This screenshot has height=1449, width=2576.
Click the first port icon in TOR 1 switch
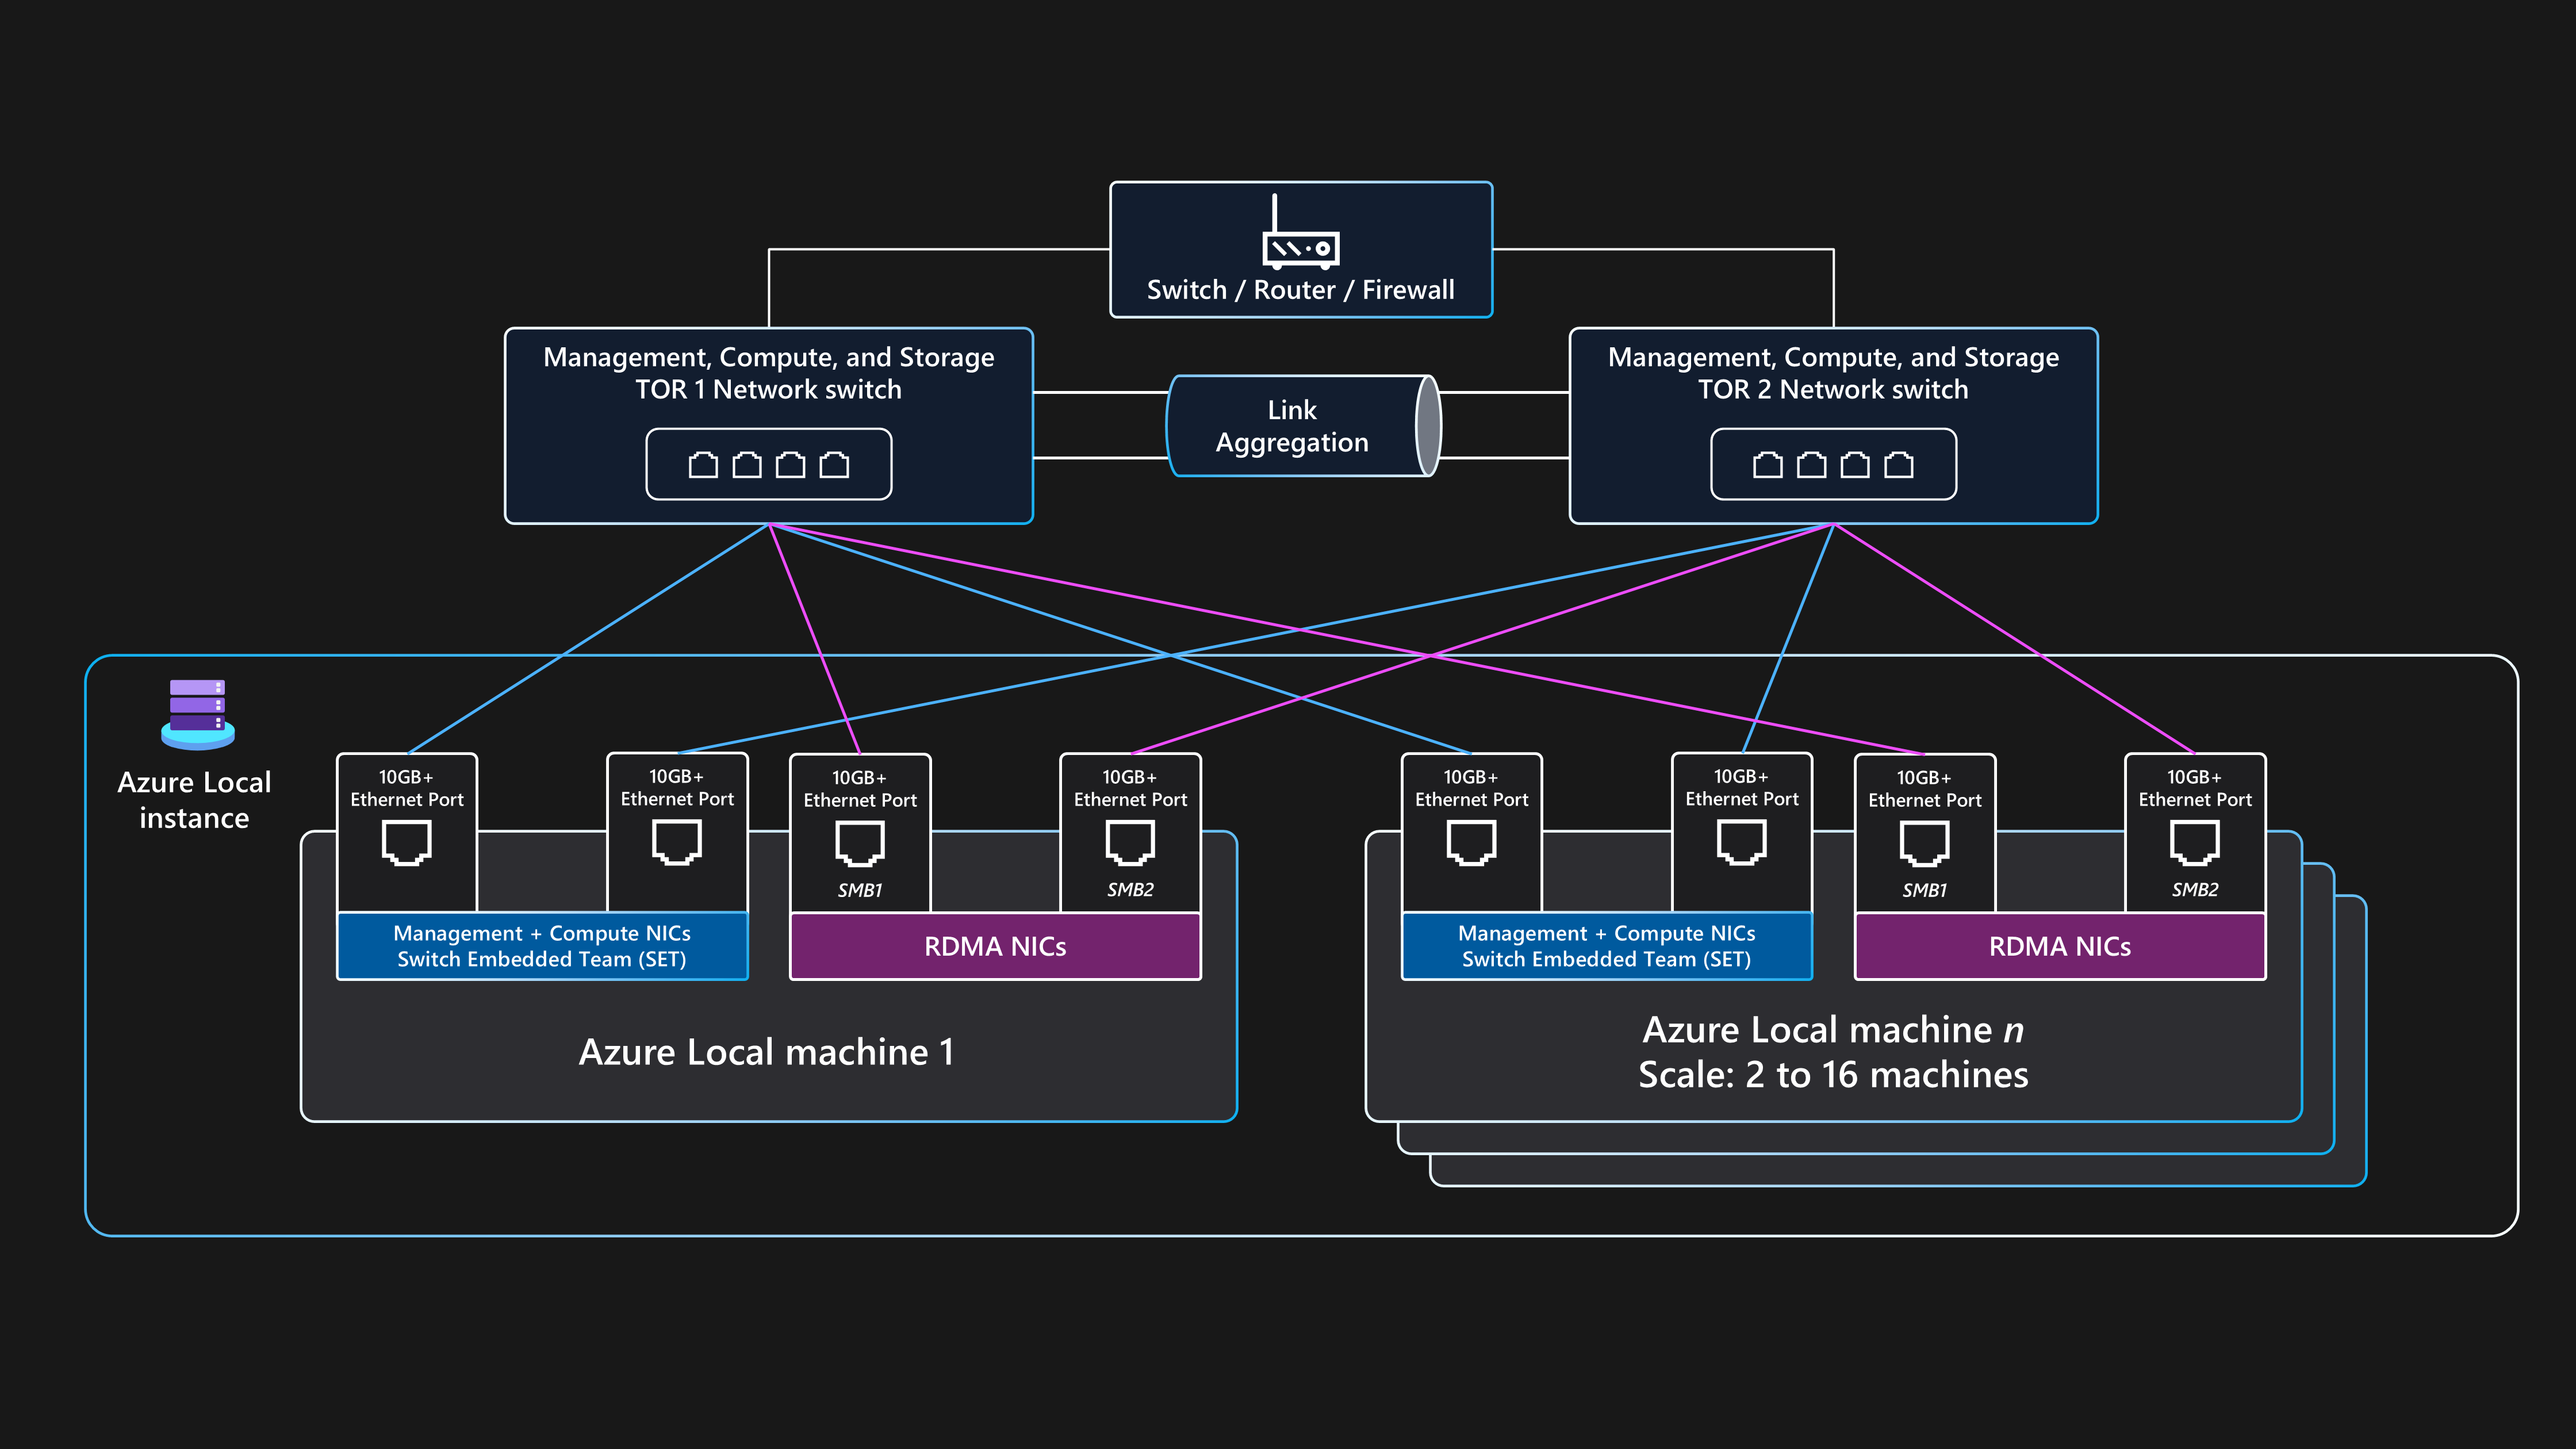[x=703, y=465]
